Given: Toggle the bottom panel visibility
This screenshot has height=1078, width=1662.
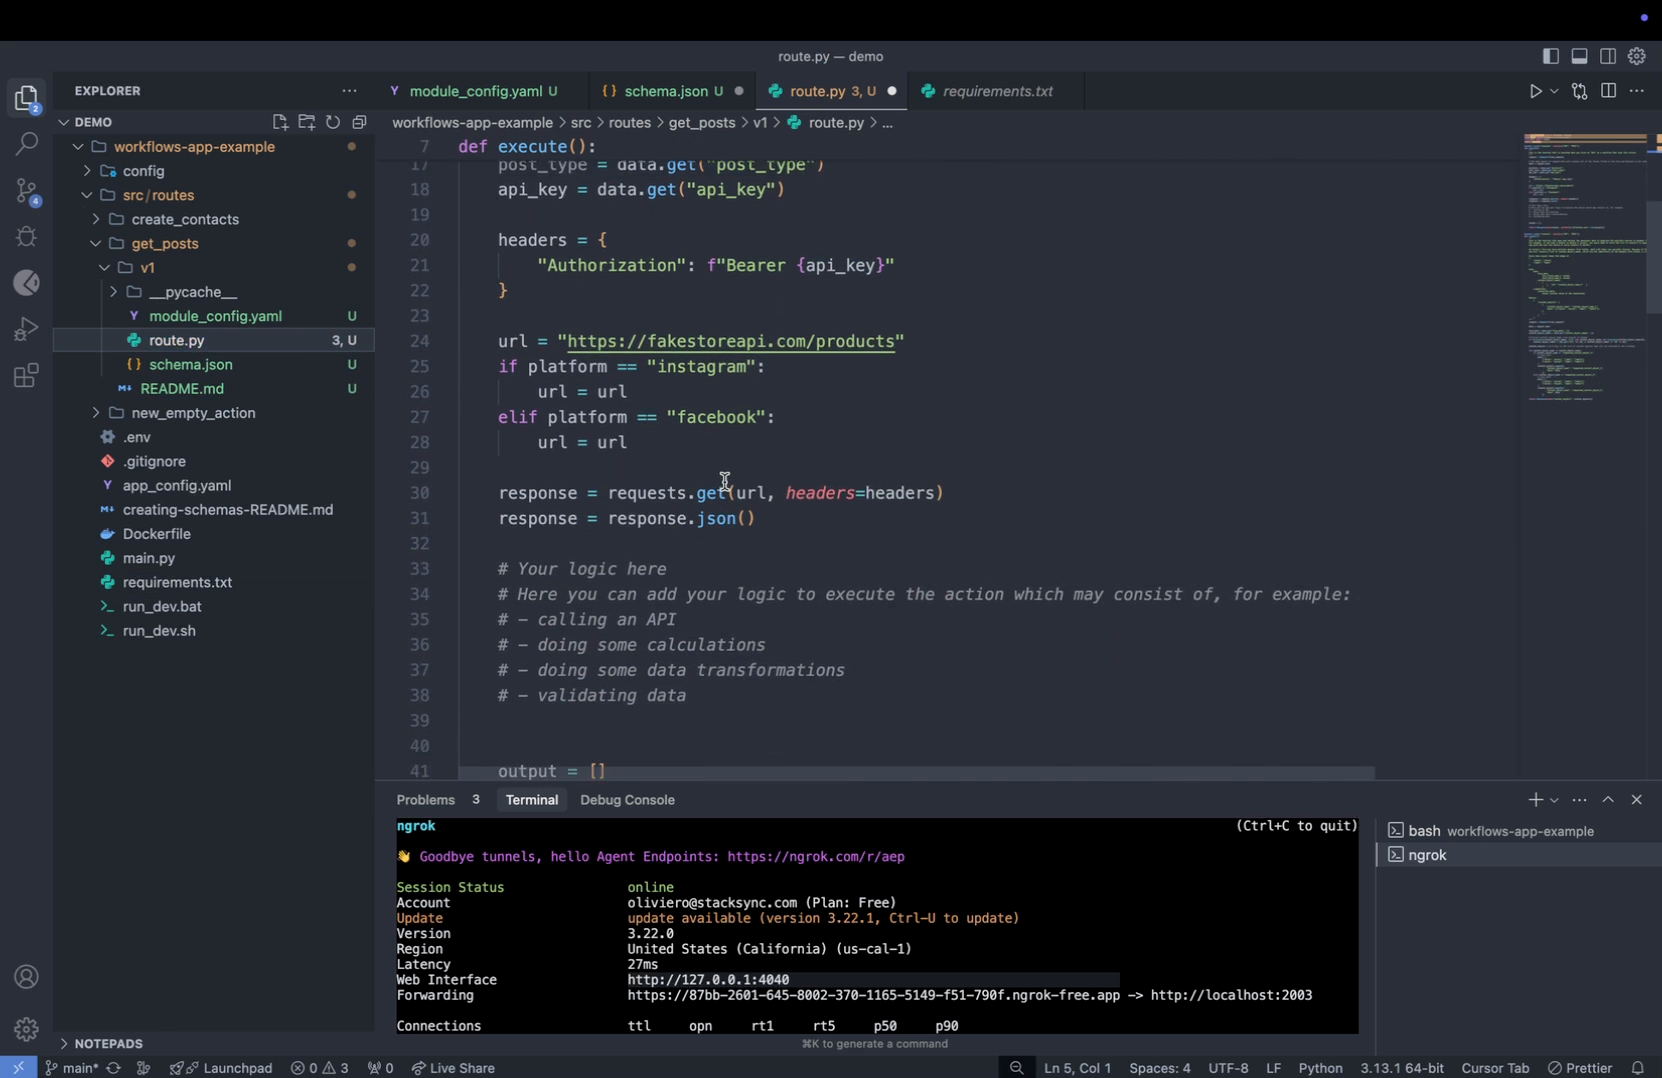Looking at the screenshot, I should 1579,57.
